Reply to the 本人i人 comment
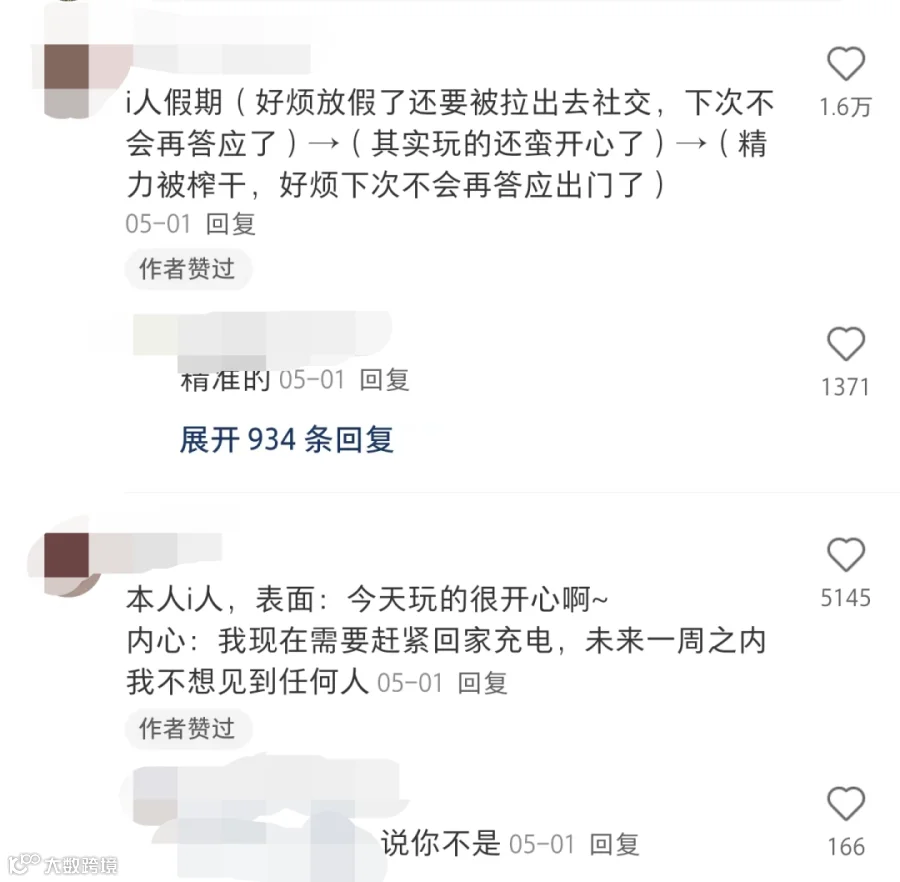Viewport: 900px width, 882px height. tap(482, 683)
